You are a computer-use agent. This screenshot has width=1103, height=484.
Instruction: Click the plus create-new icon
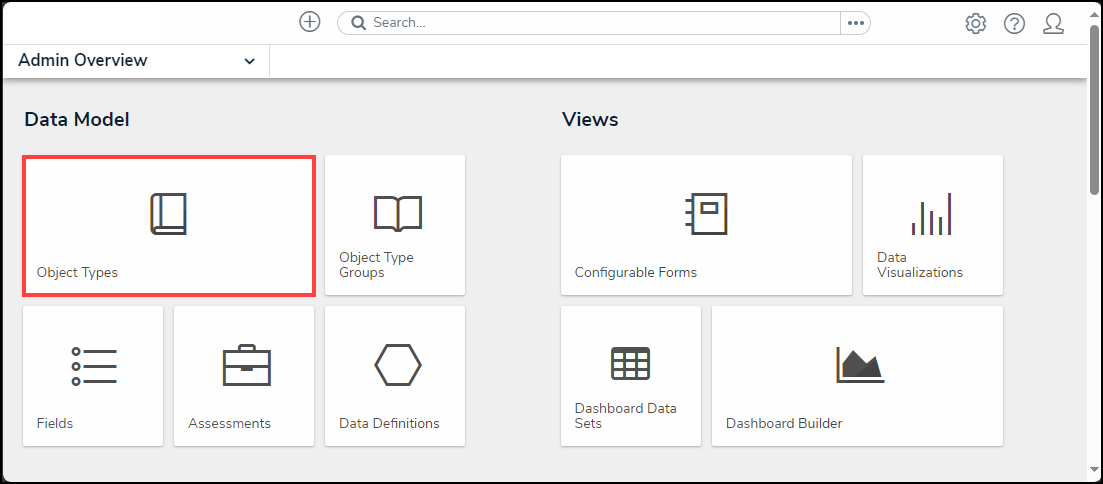(310, 22)
